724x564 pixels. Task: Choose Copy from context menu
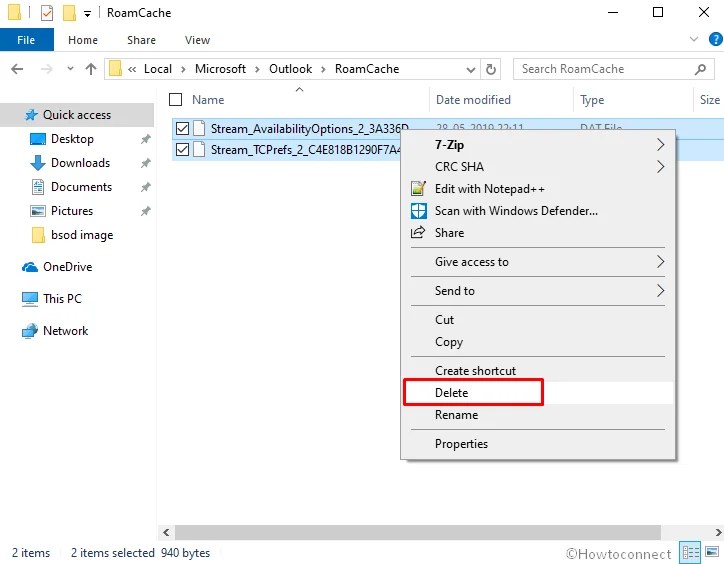pos(538,342)
